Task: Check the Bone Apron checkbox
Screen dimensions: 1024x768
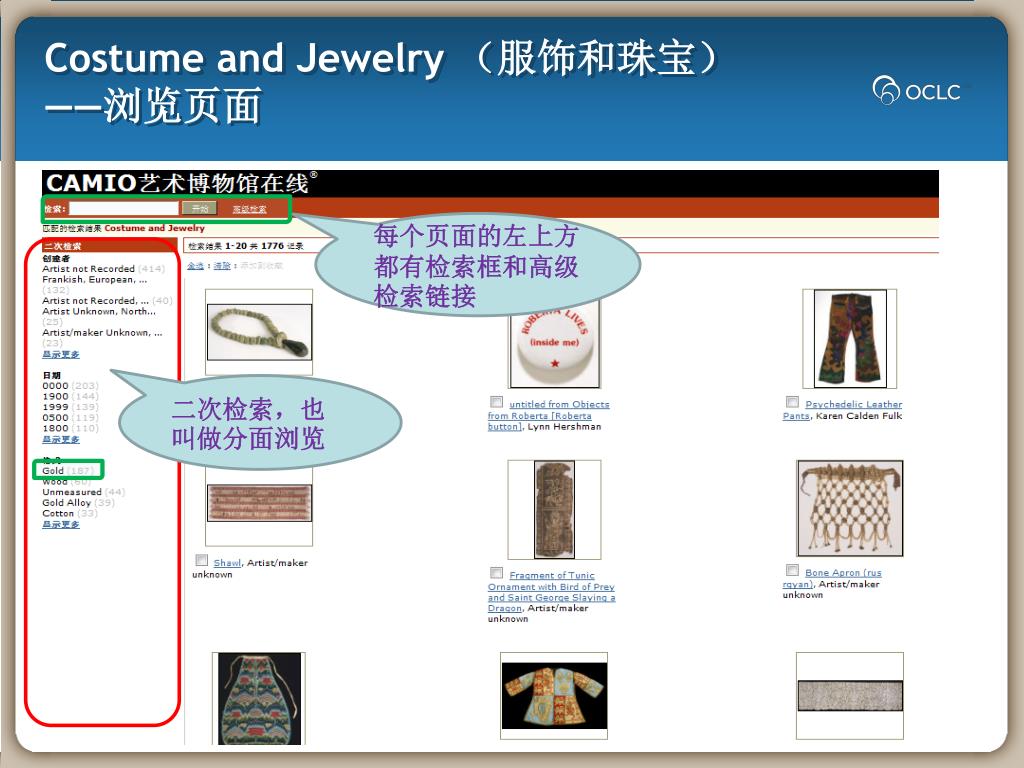Action: pos(792,570)
